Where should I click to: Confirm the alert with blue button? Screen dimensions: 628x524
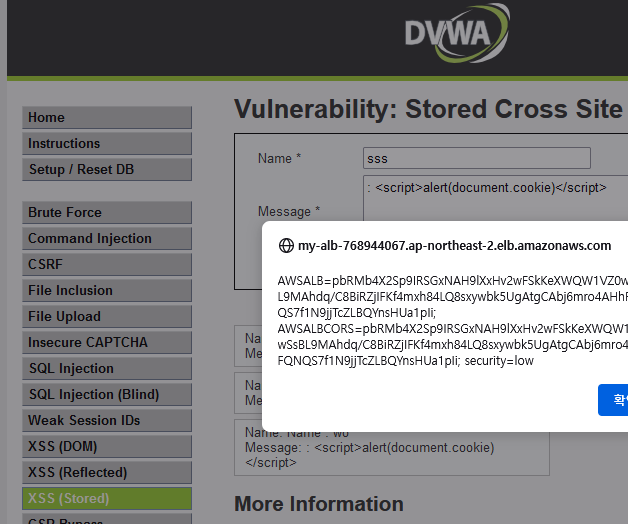click(613, 400)
